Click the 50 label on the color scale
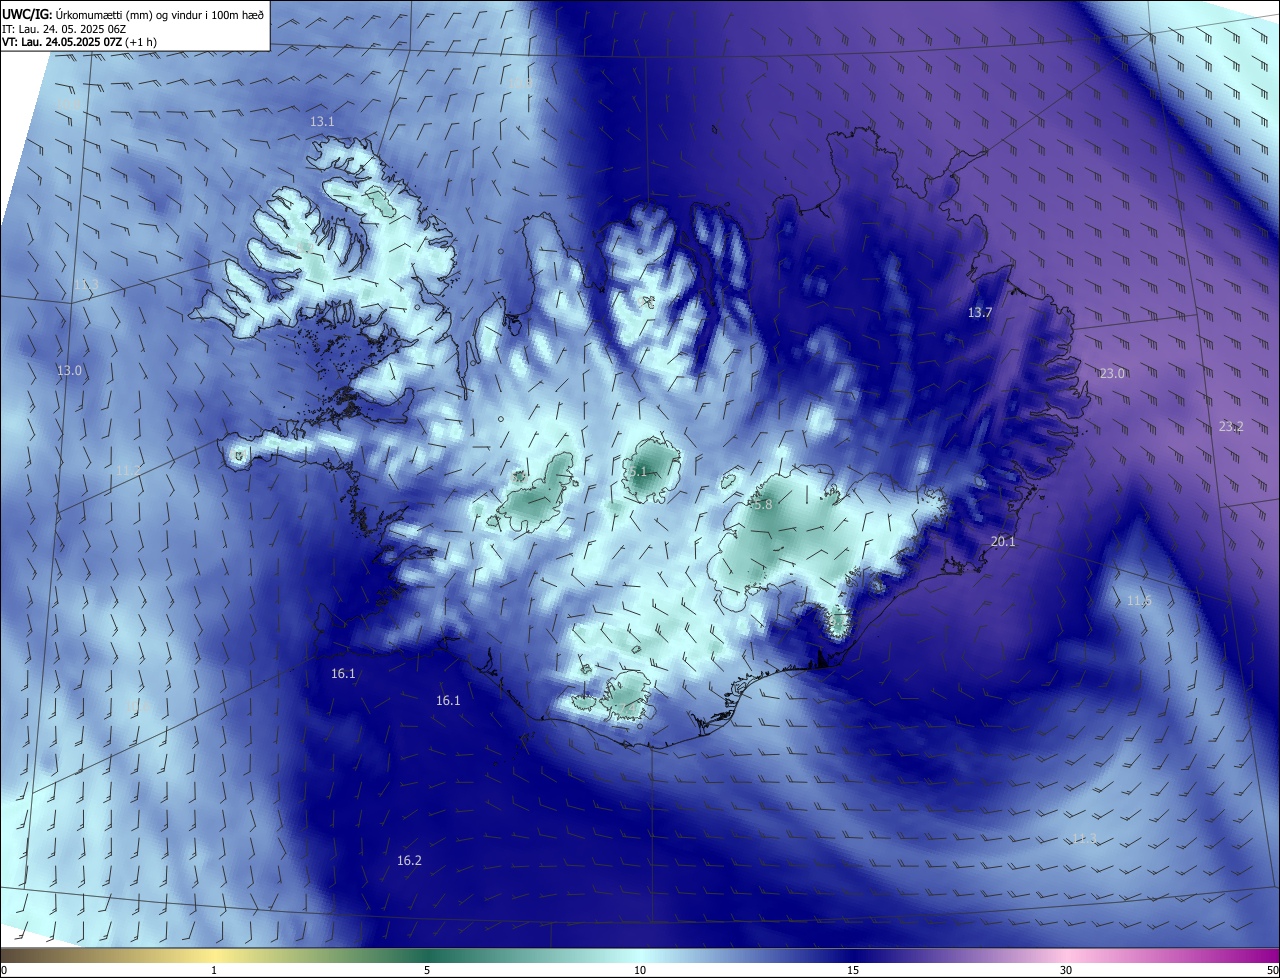This screenshot has width=1280, height=978. pyautogui.click(x=1272, y=970)
